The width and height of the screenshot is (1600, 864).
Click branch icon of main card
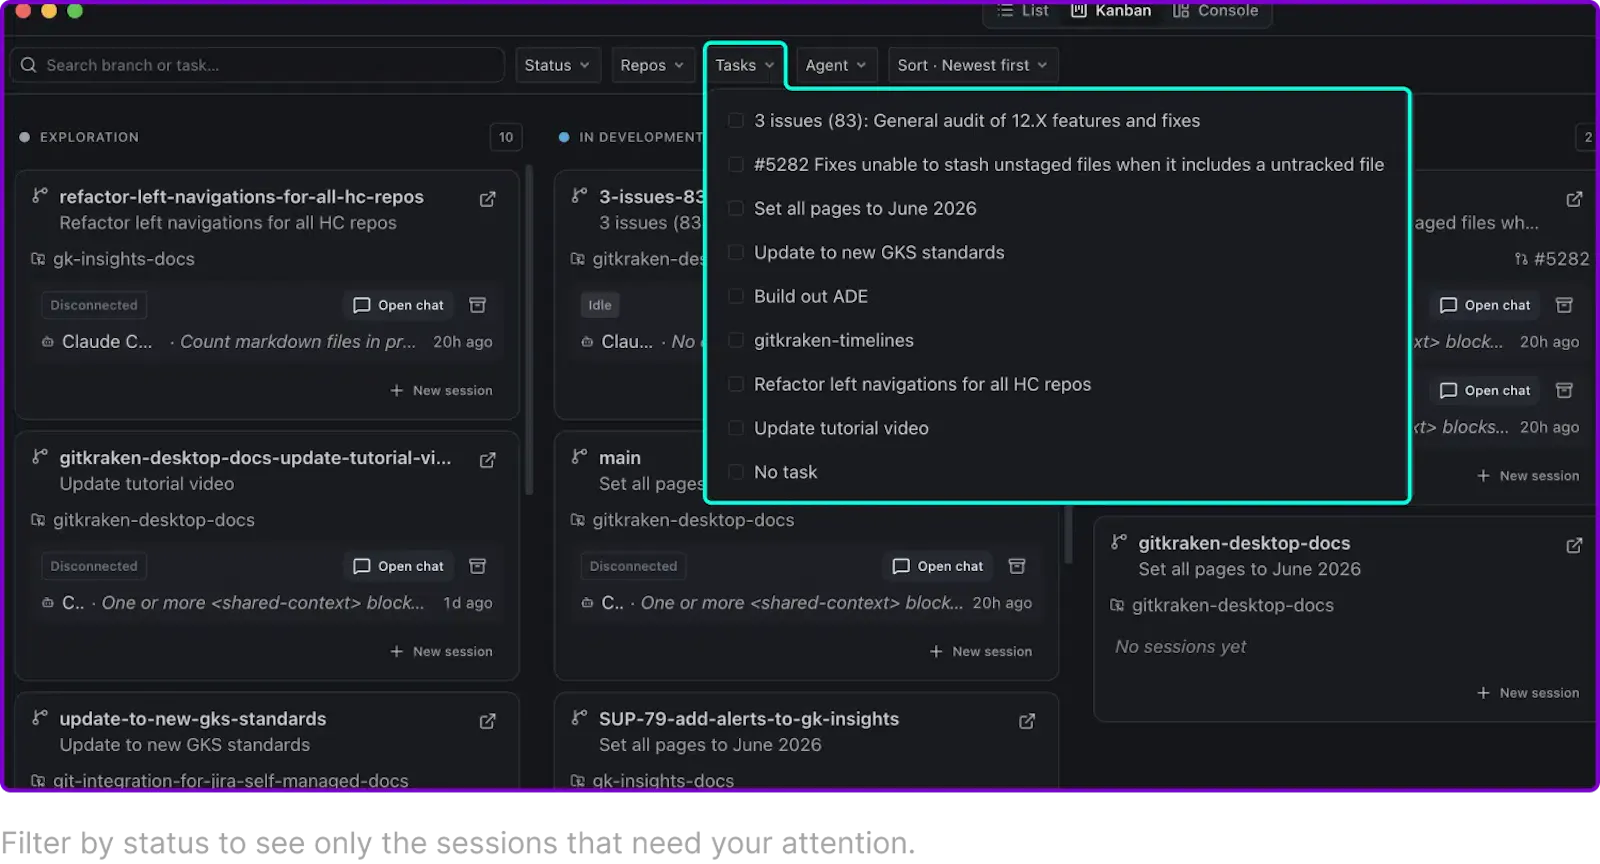579,457
